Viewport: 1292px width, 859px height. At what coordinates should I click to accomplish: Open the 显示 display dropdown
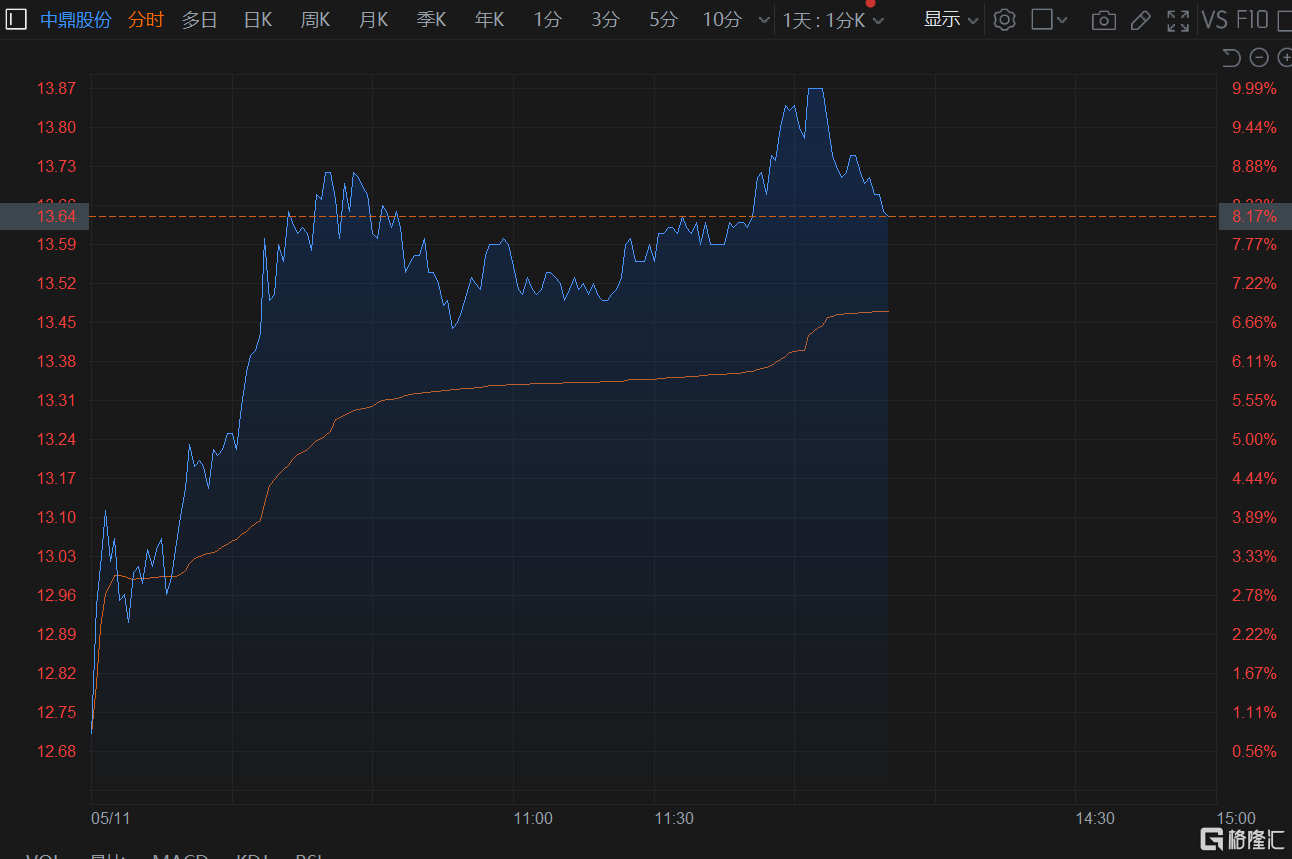click(x=950, y=19)
